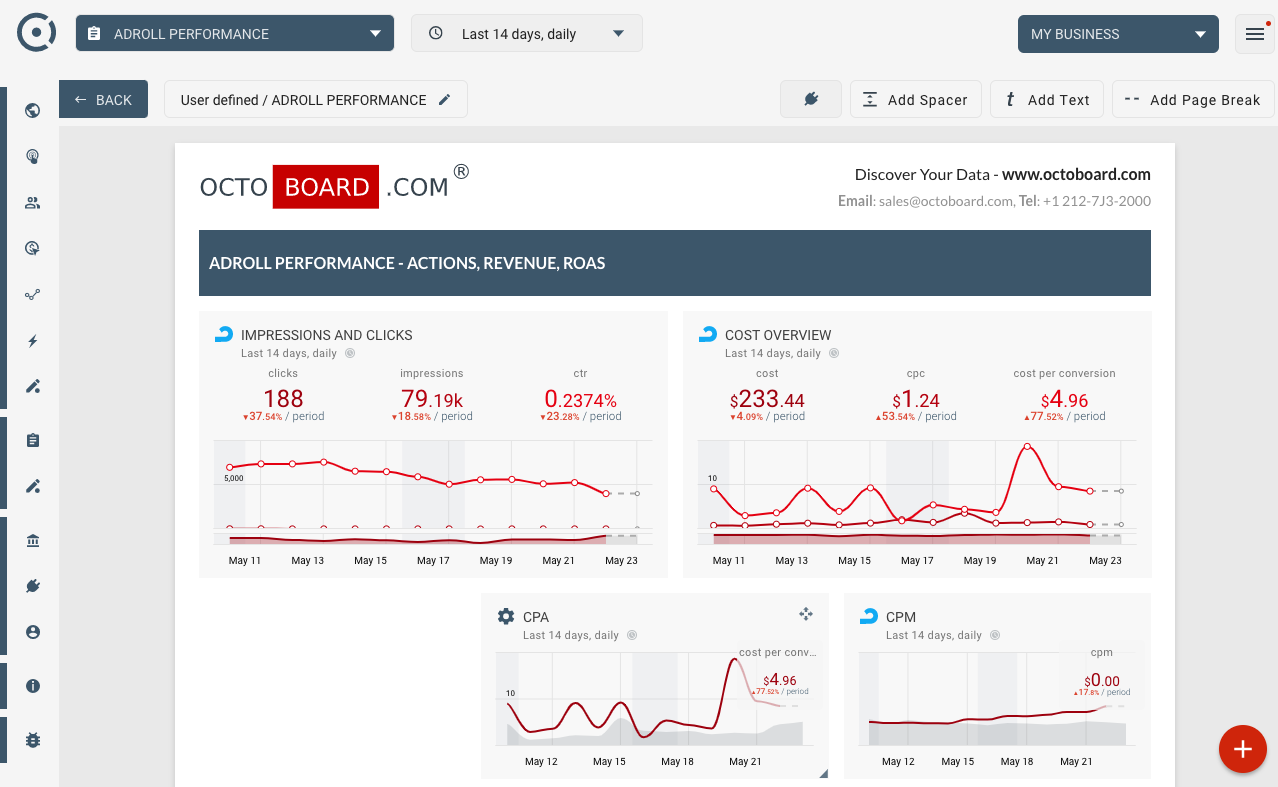Click the cpm value $0.00
Screen dimensions: 1278x787
click(1102, 681)
